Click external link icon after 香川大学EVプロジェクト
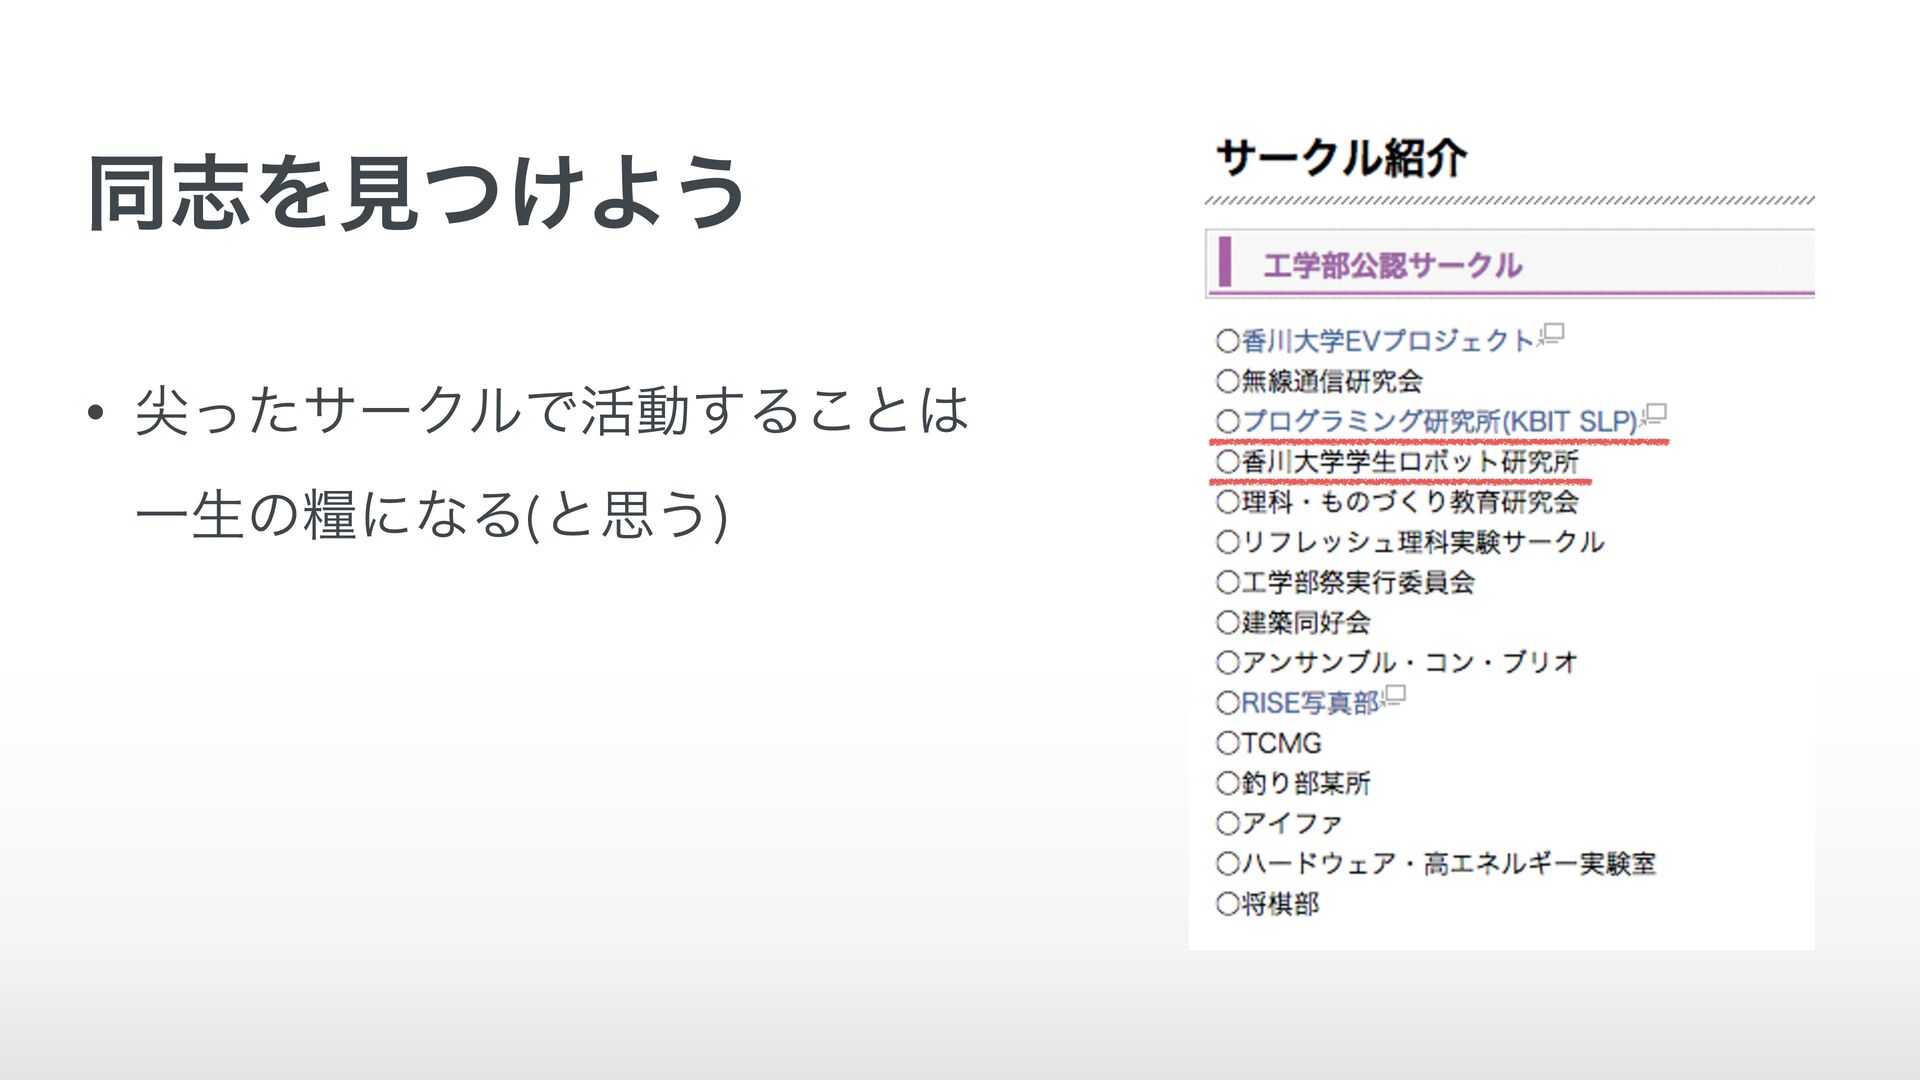Screen dimensions: 1920x1080 (1551, 335)
